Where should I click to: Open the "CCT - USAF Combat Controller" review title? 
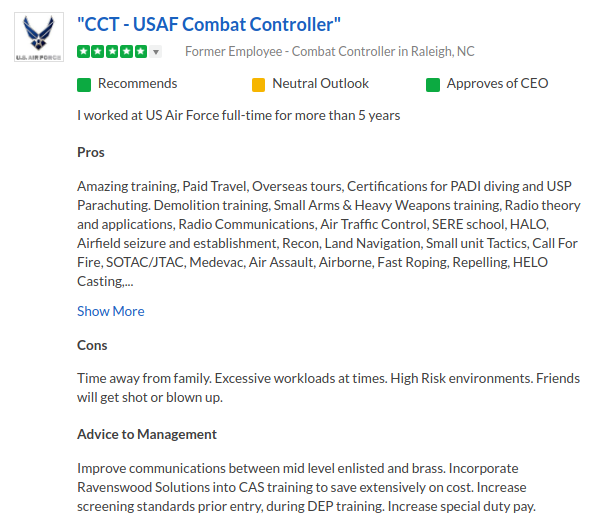(208, 23)
